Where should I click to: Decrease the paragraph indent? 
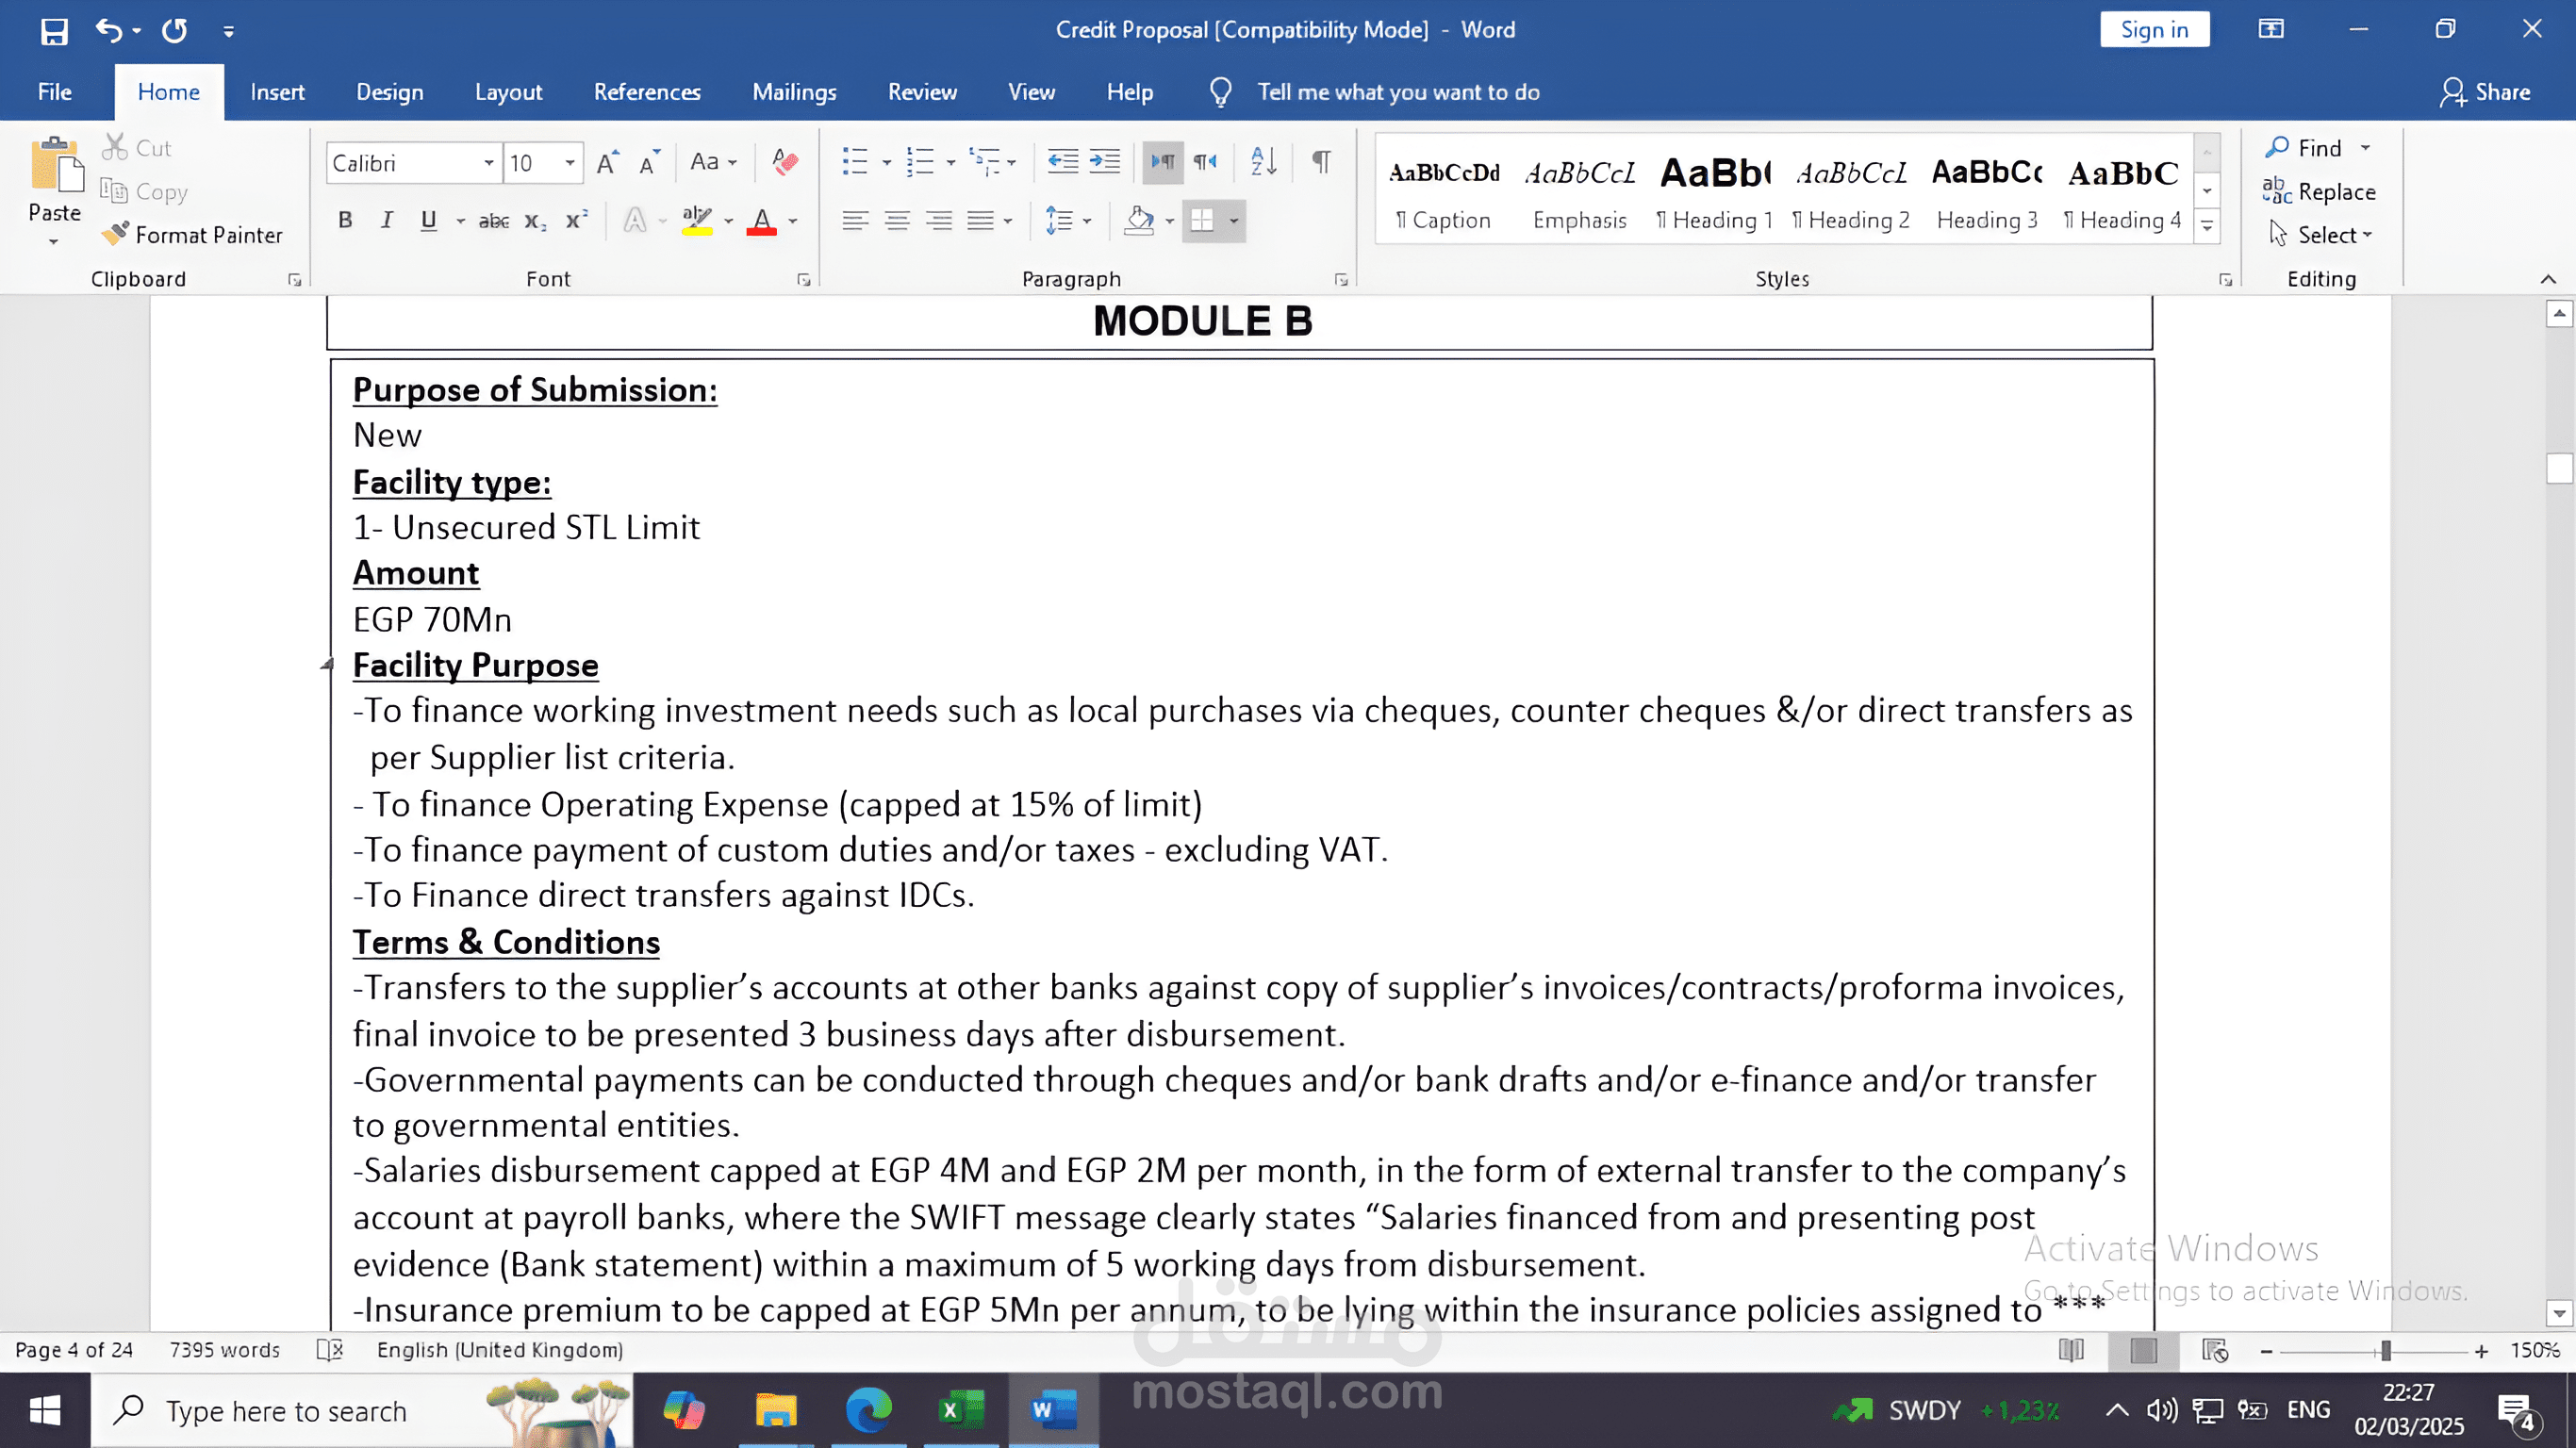1062,162
